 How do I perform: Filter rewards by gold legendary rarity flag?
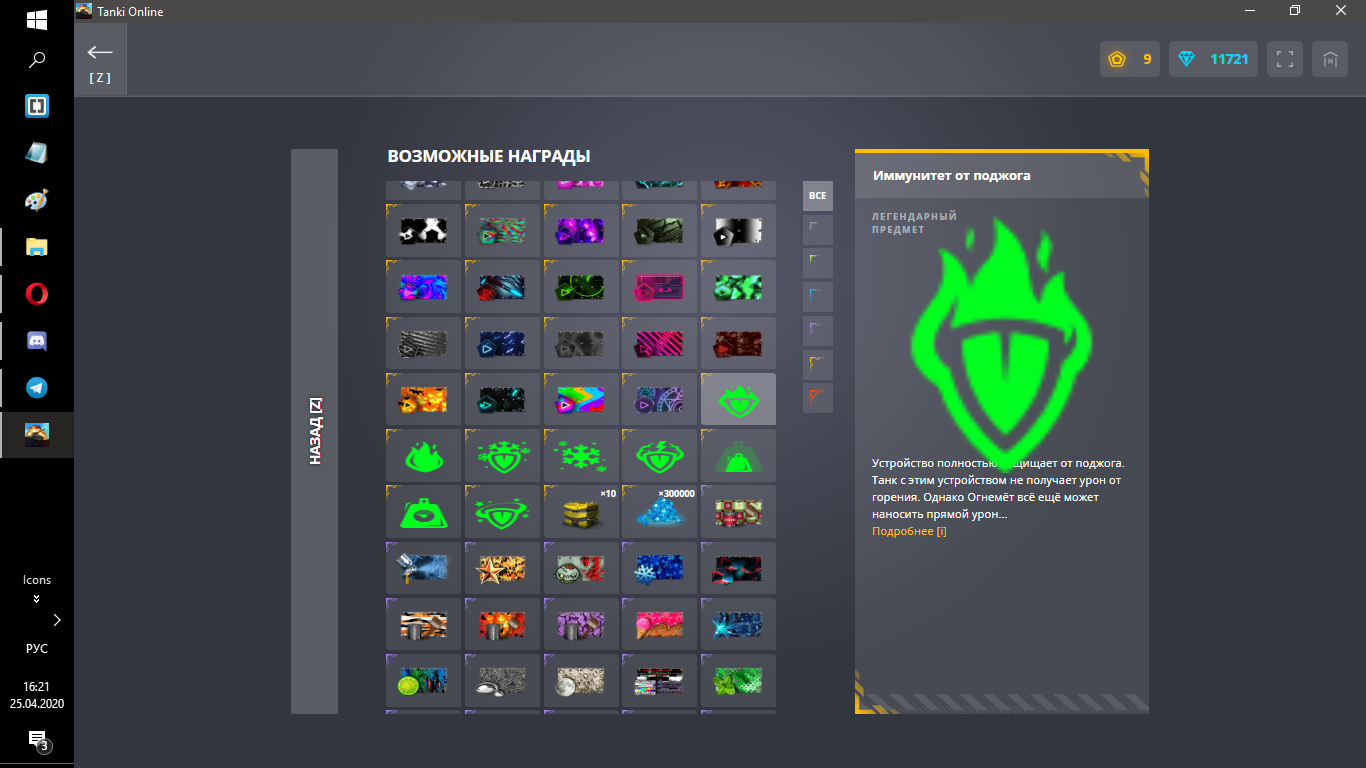[x=818, y=364]
